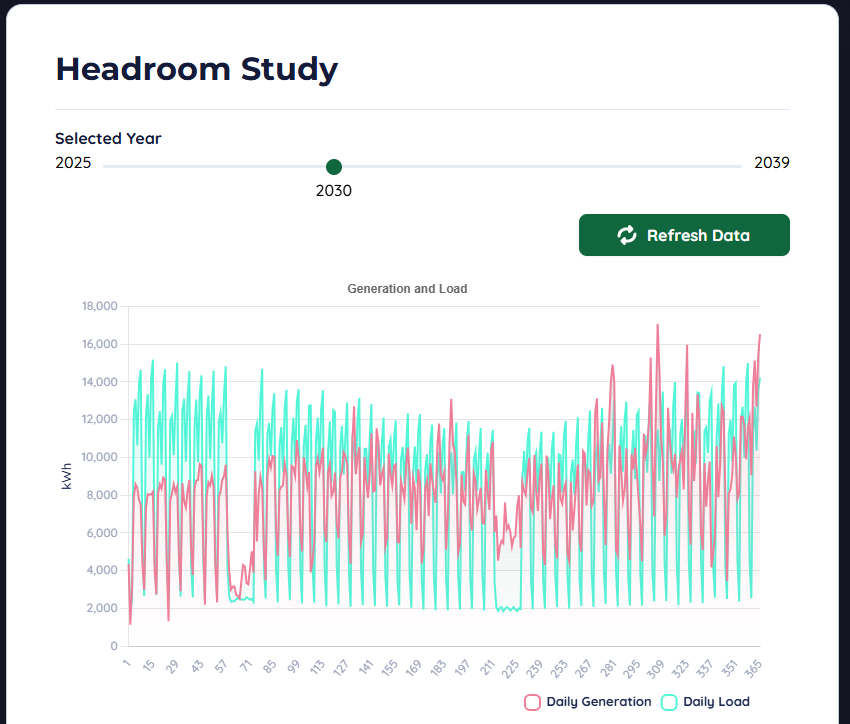The image size is (850, 724).
Task: Click the Selected Year label
Action: tap(108, 138)
